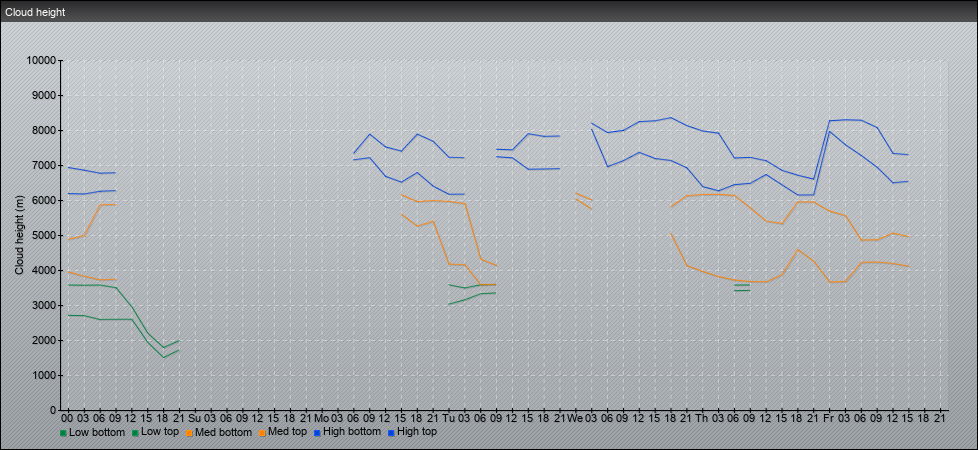Select the 'Med top' legend label
The width and height of the screenshot is (978, 450).
(286, 432)
